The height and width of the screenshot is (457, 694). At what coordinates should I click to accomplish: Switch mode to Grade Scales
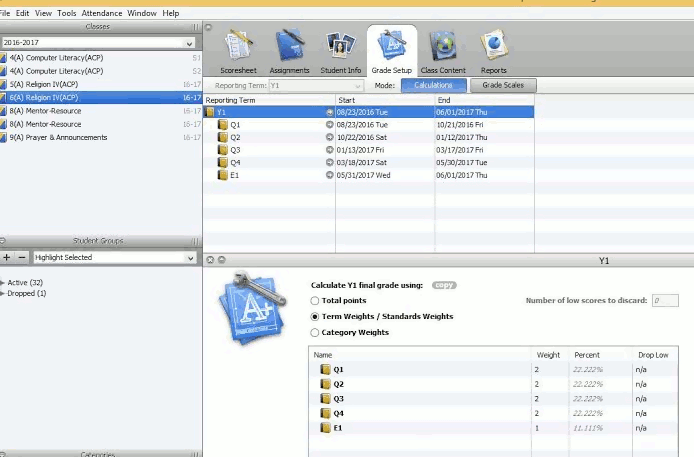pyautogui.click(x=503, y=85)
